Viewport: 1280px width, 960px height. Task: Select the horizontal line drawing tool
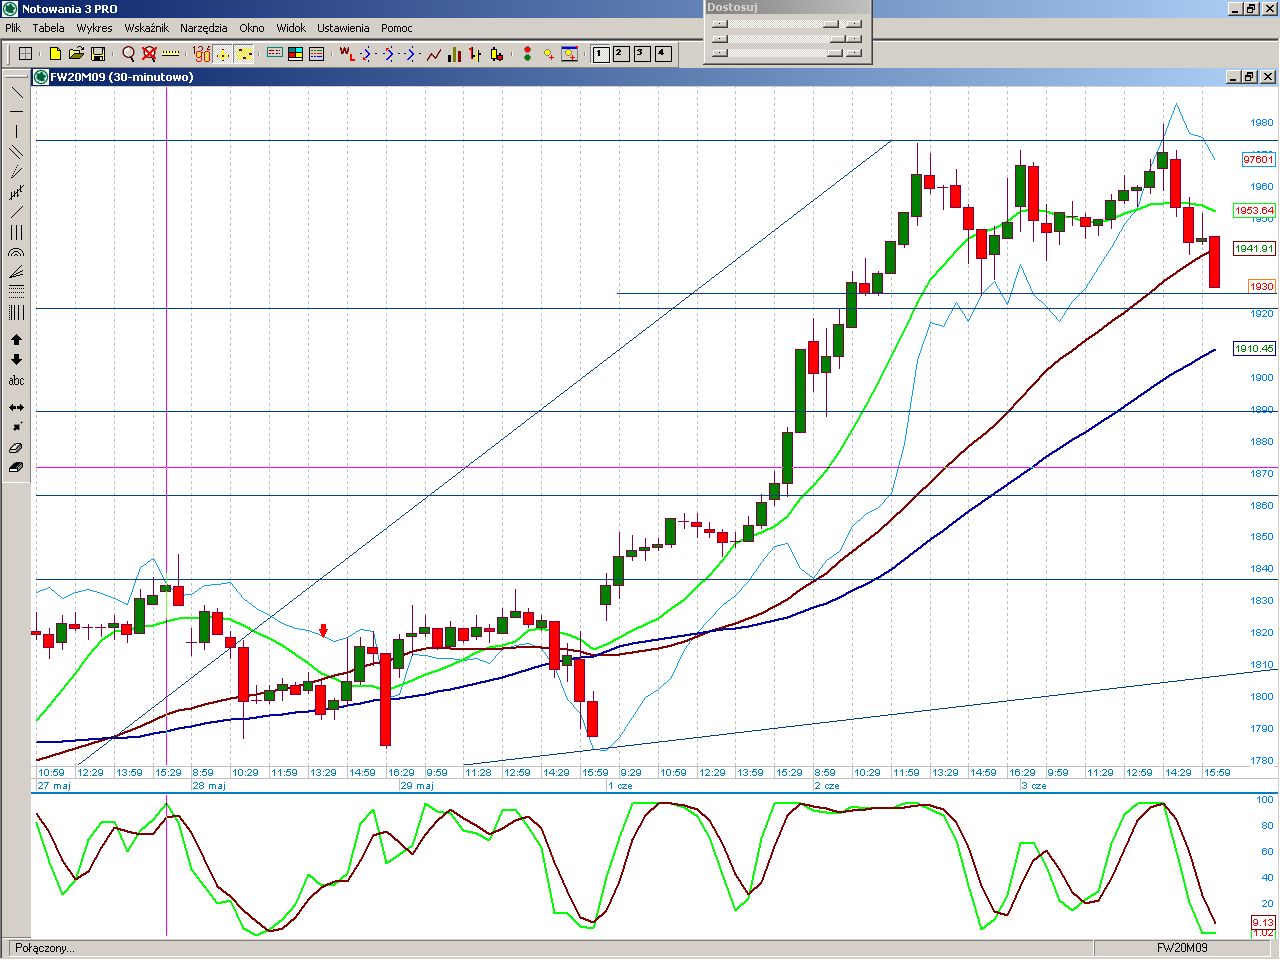click(x=16, y=111)
